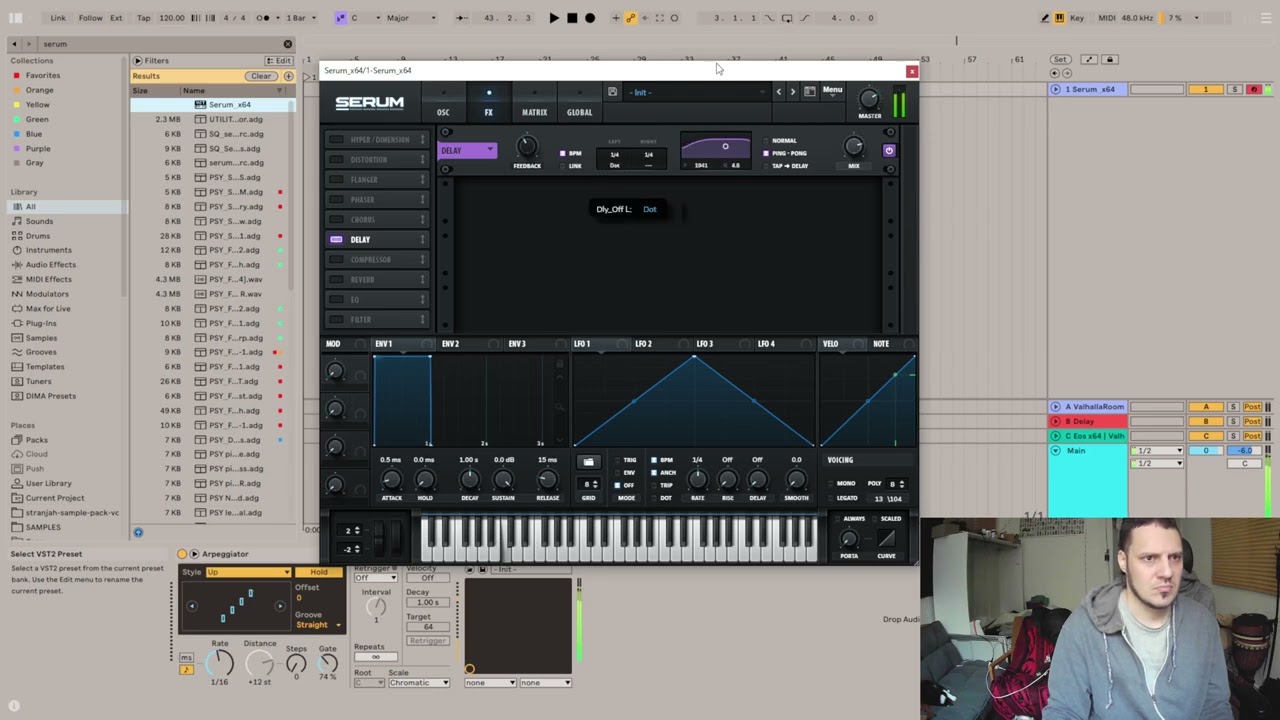1280x720 pixels.
Task: Click the Clear results button
Action: coord(261,76)
